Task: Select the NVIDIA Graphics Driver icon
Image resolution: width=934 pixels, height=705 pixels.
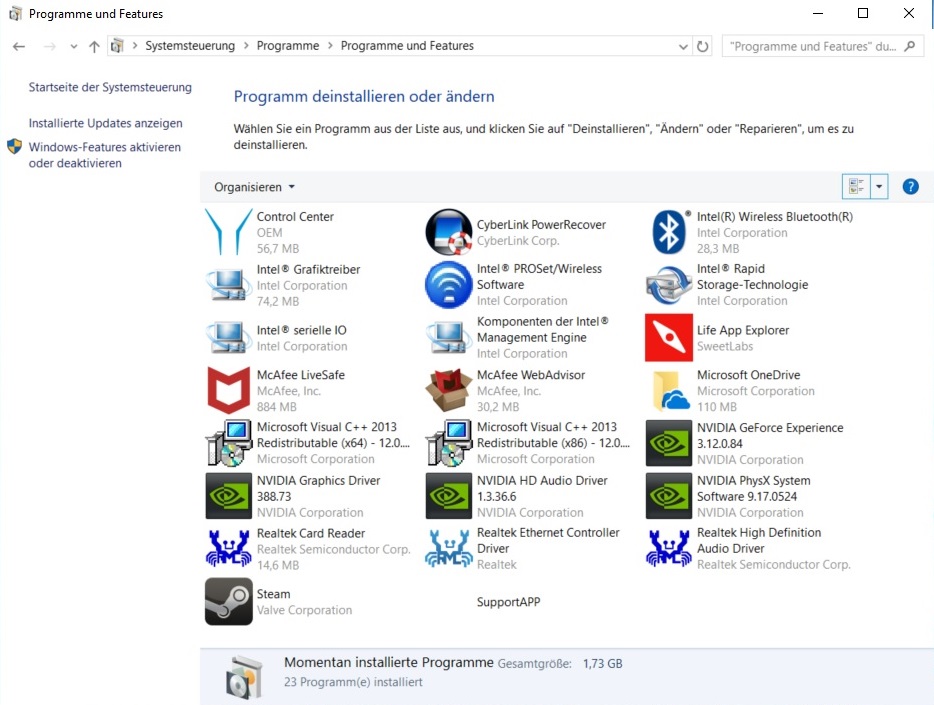Action: [229, 496]
